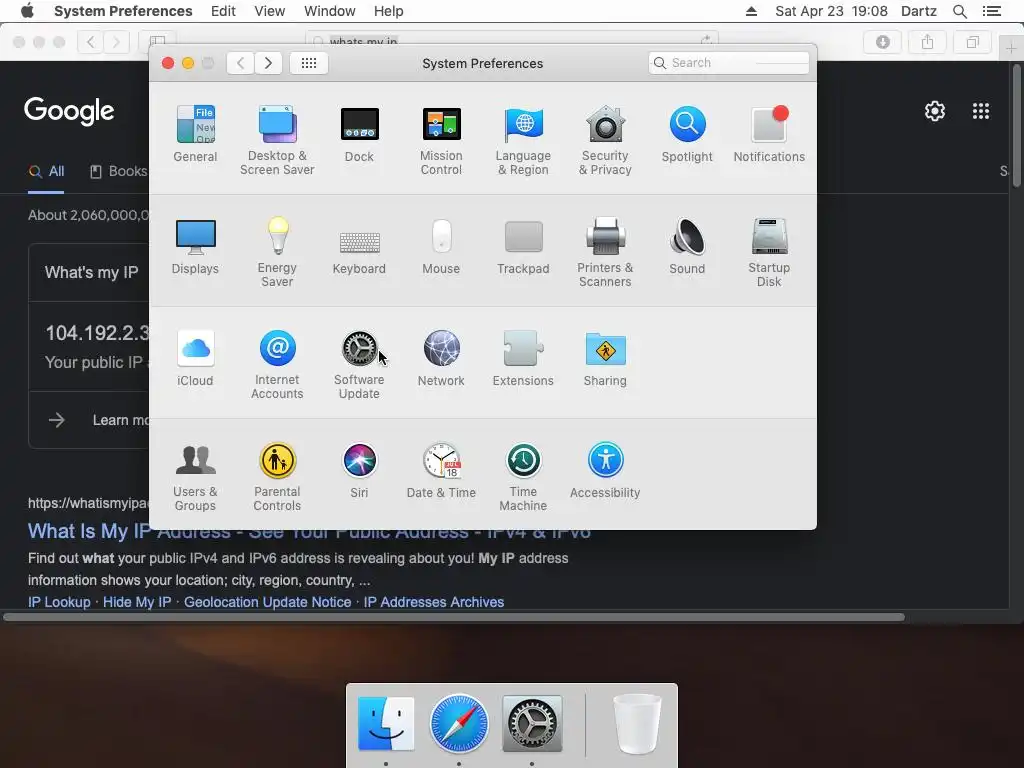Viewport: 1024px width, 768px height.
Task: Open the Help menu
Action: (389, 11)
